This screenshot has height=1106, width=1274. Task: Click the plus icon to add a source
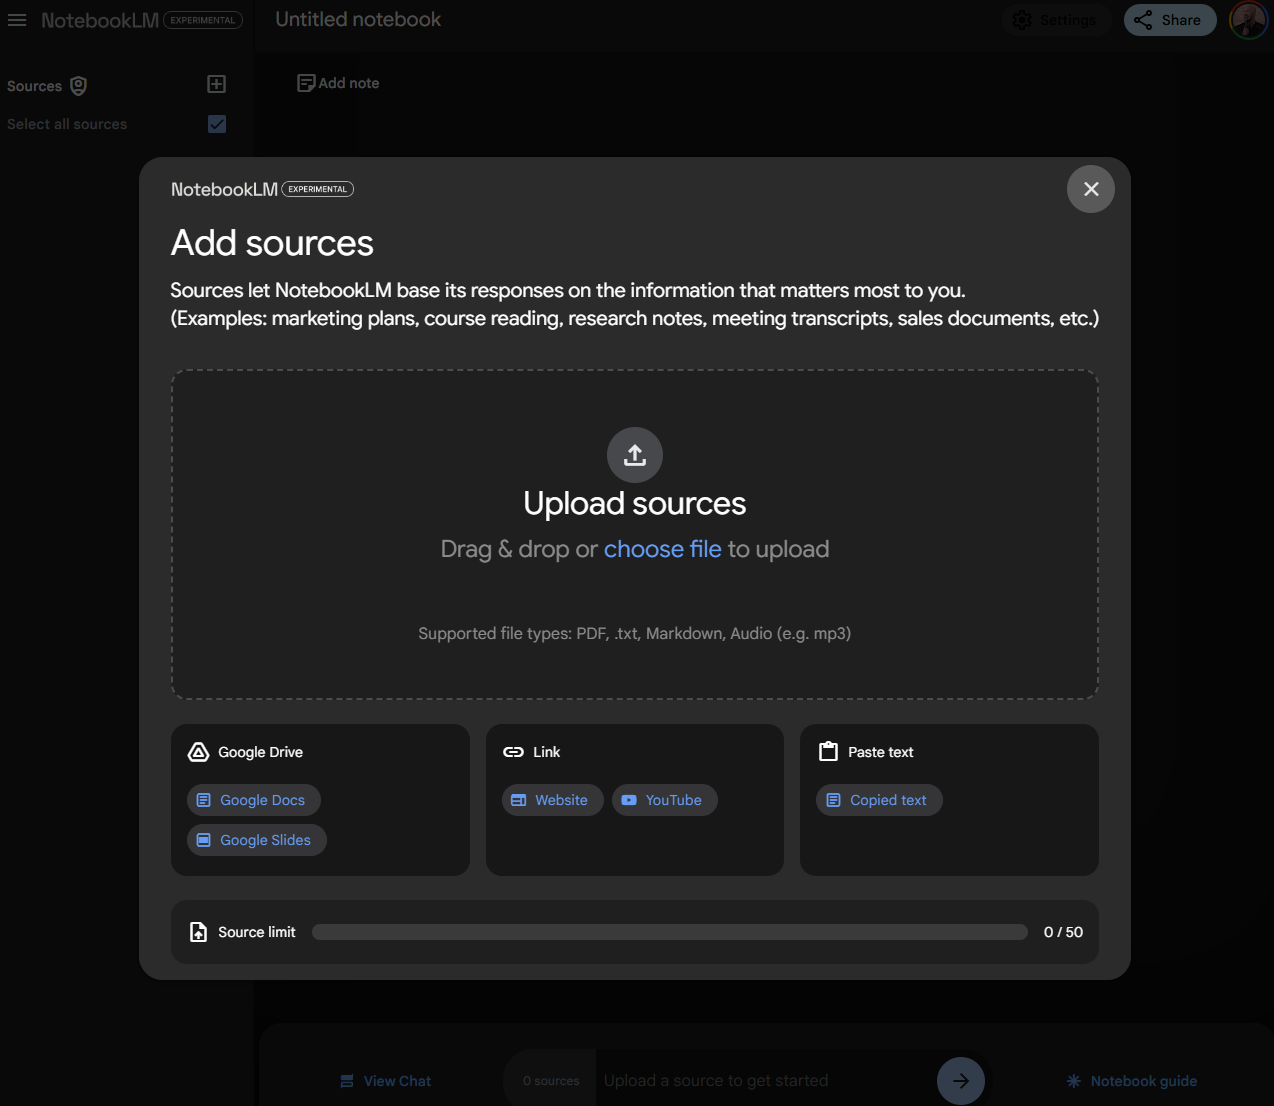[216, 84]
